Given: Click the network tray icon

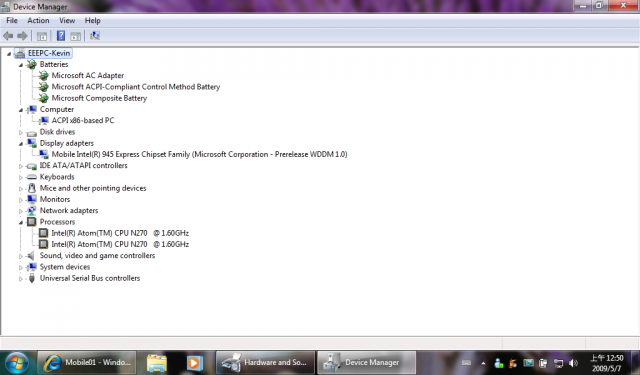Looking at the screenshot, I should [x=558, y=363].
